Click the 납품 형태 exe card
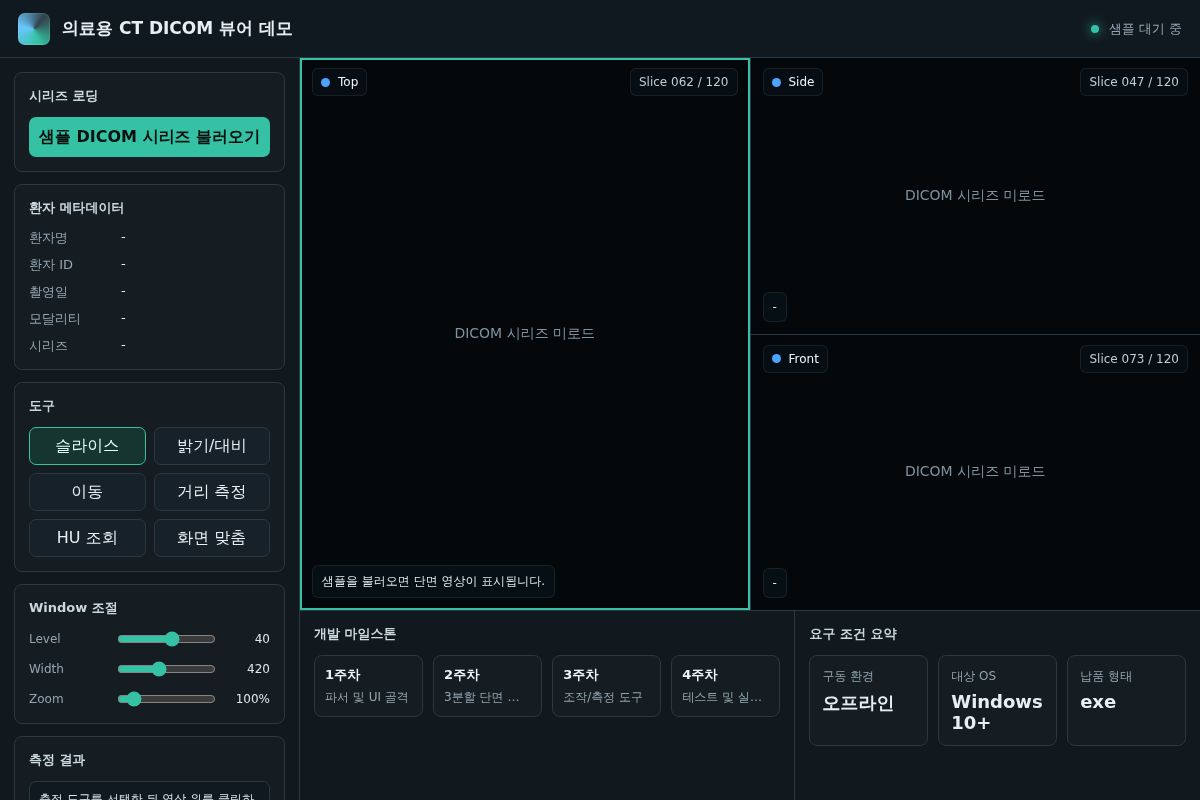This screenshot has width=1200, height=800. click(x=1126, y=700)
